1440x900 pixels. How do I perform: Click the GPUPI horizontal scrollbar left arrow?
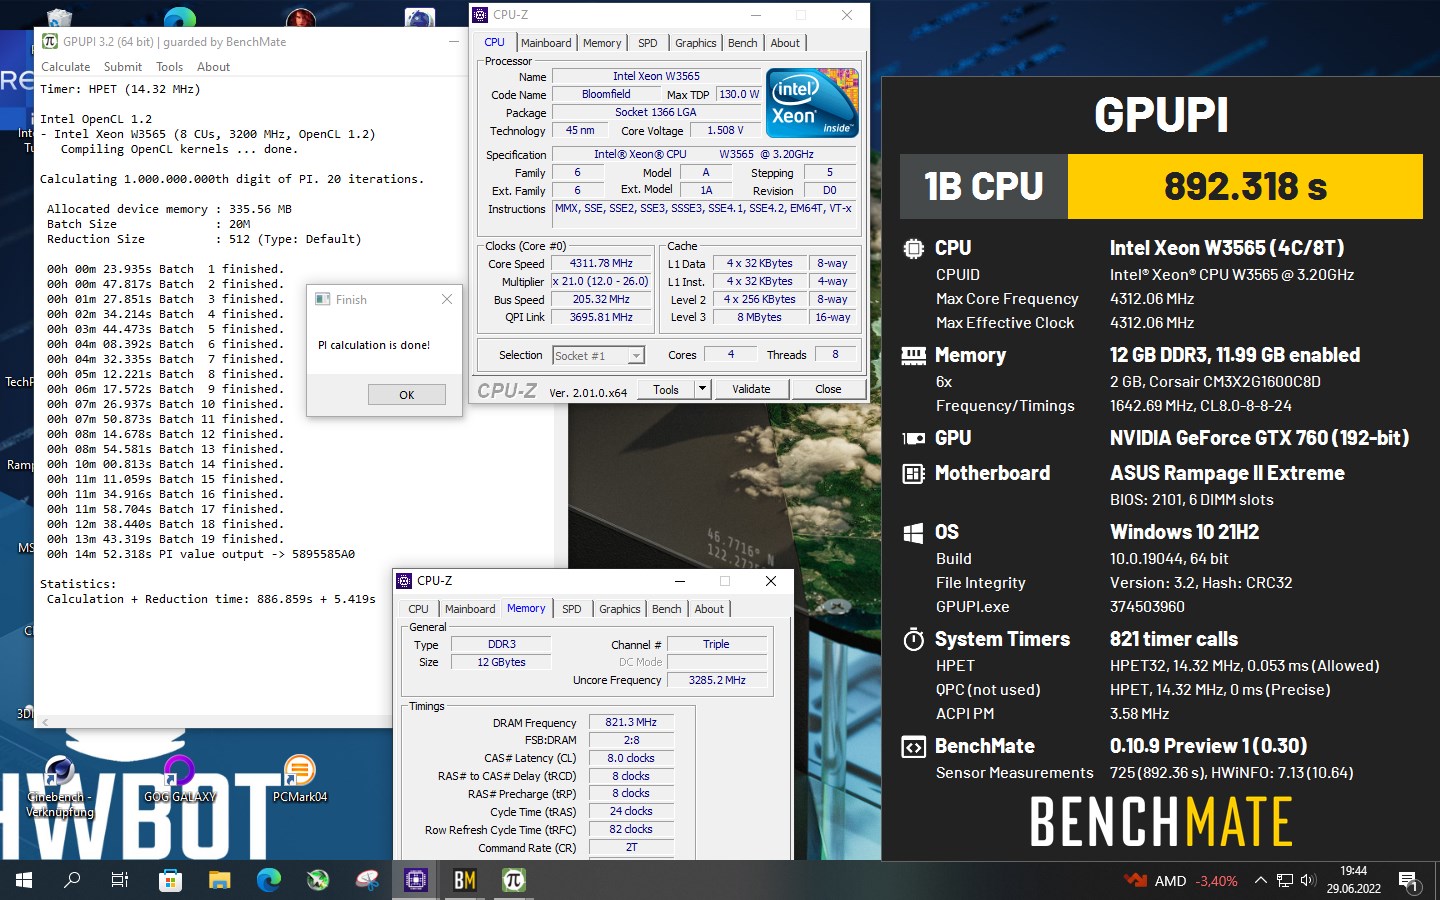point(45,721)
